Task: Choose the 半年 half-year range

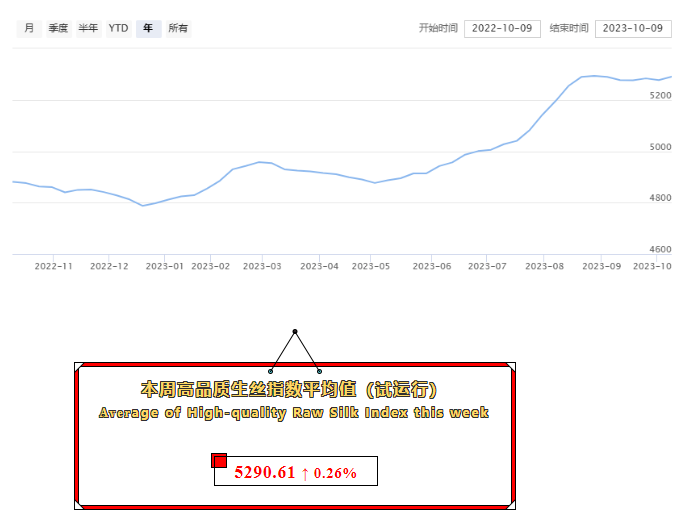Action: (x=88, y=28)
